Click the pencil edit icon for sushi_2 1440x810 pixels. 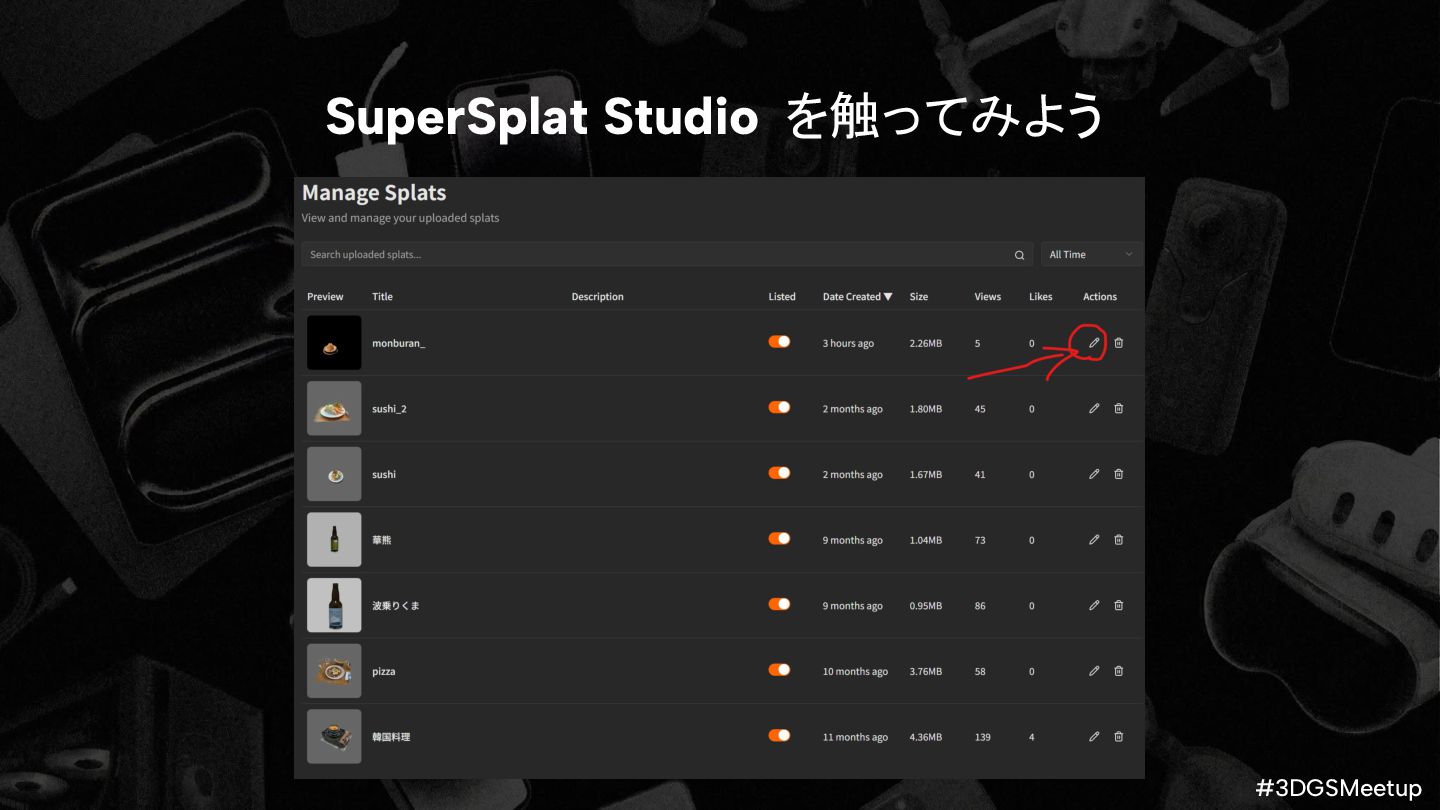click(1094, 408)
